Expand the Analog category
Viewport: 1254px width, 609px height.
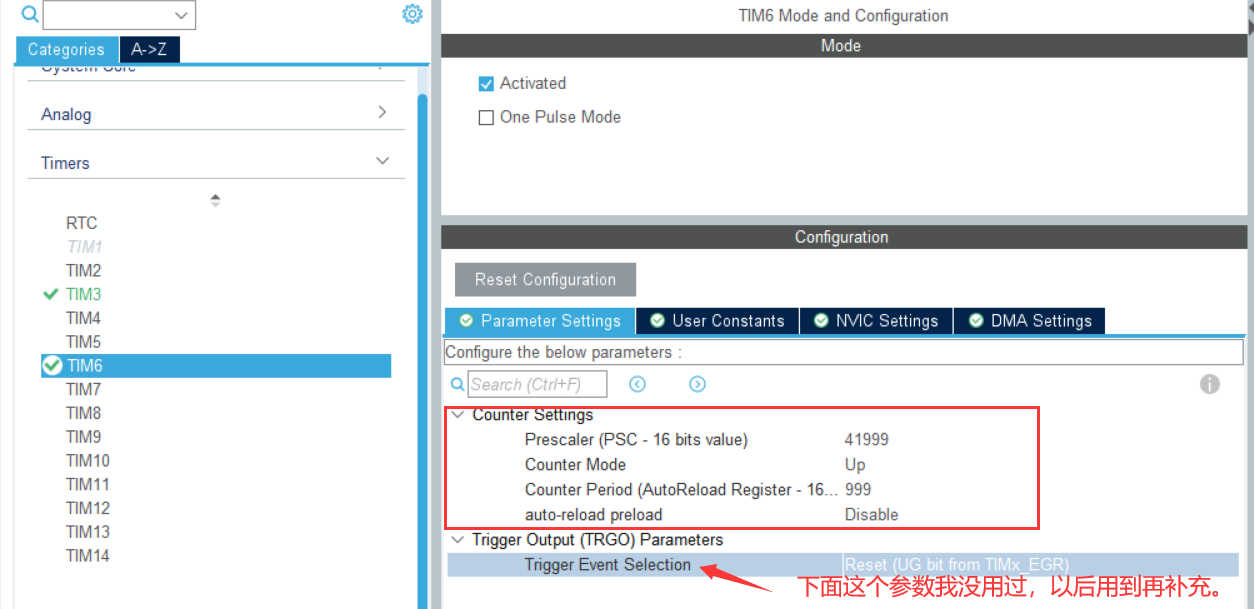[x=382, y=113]
